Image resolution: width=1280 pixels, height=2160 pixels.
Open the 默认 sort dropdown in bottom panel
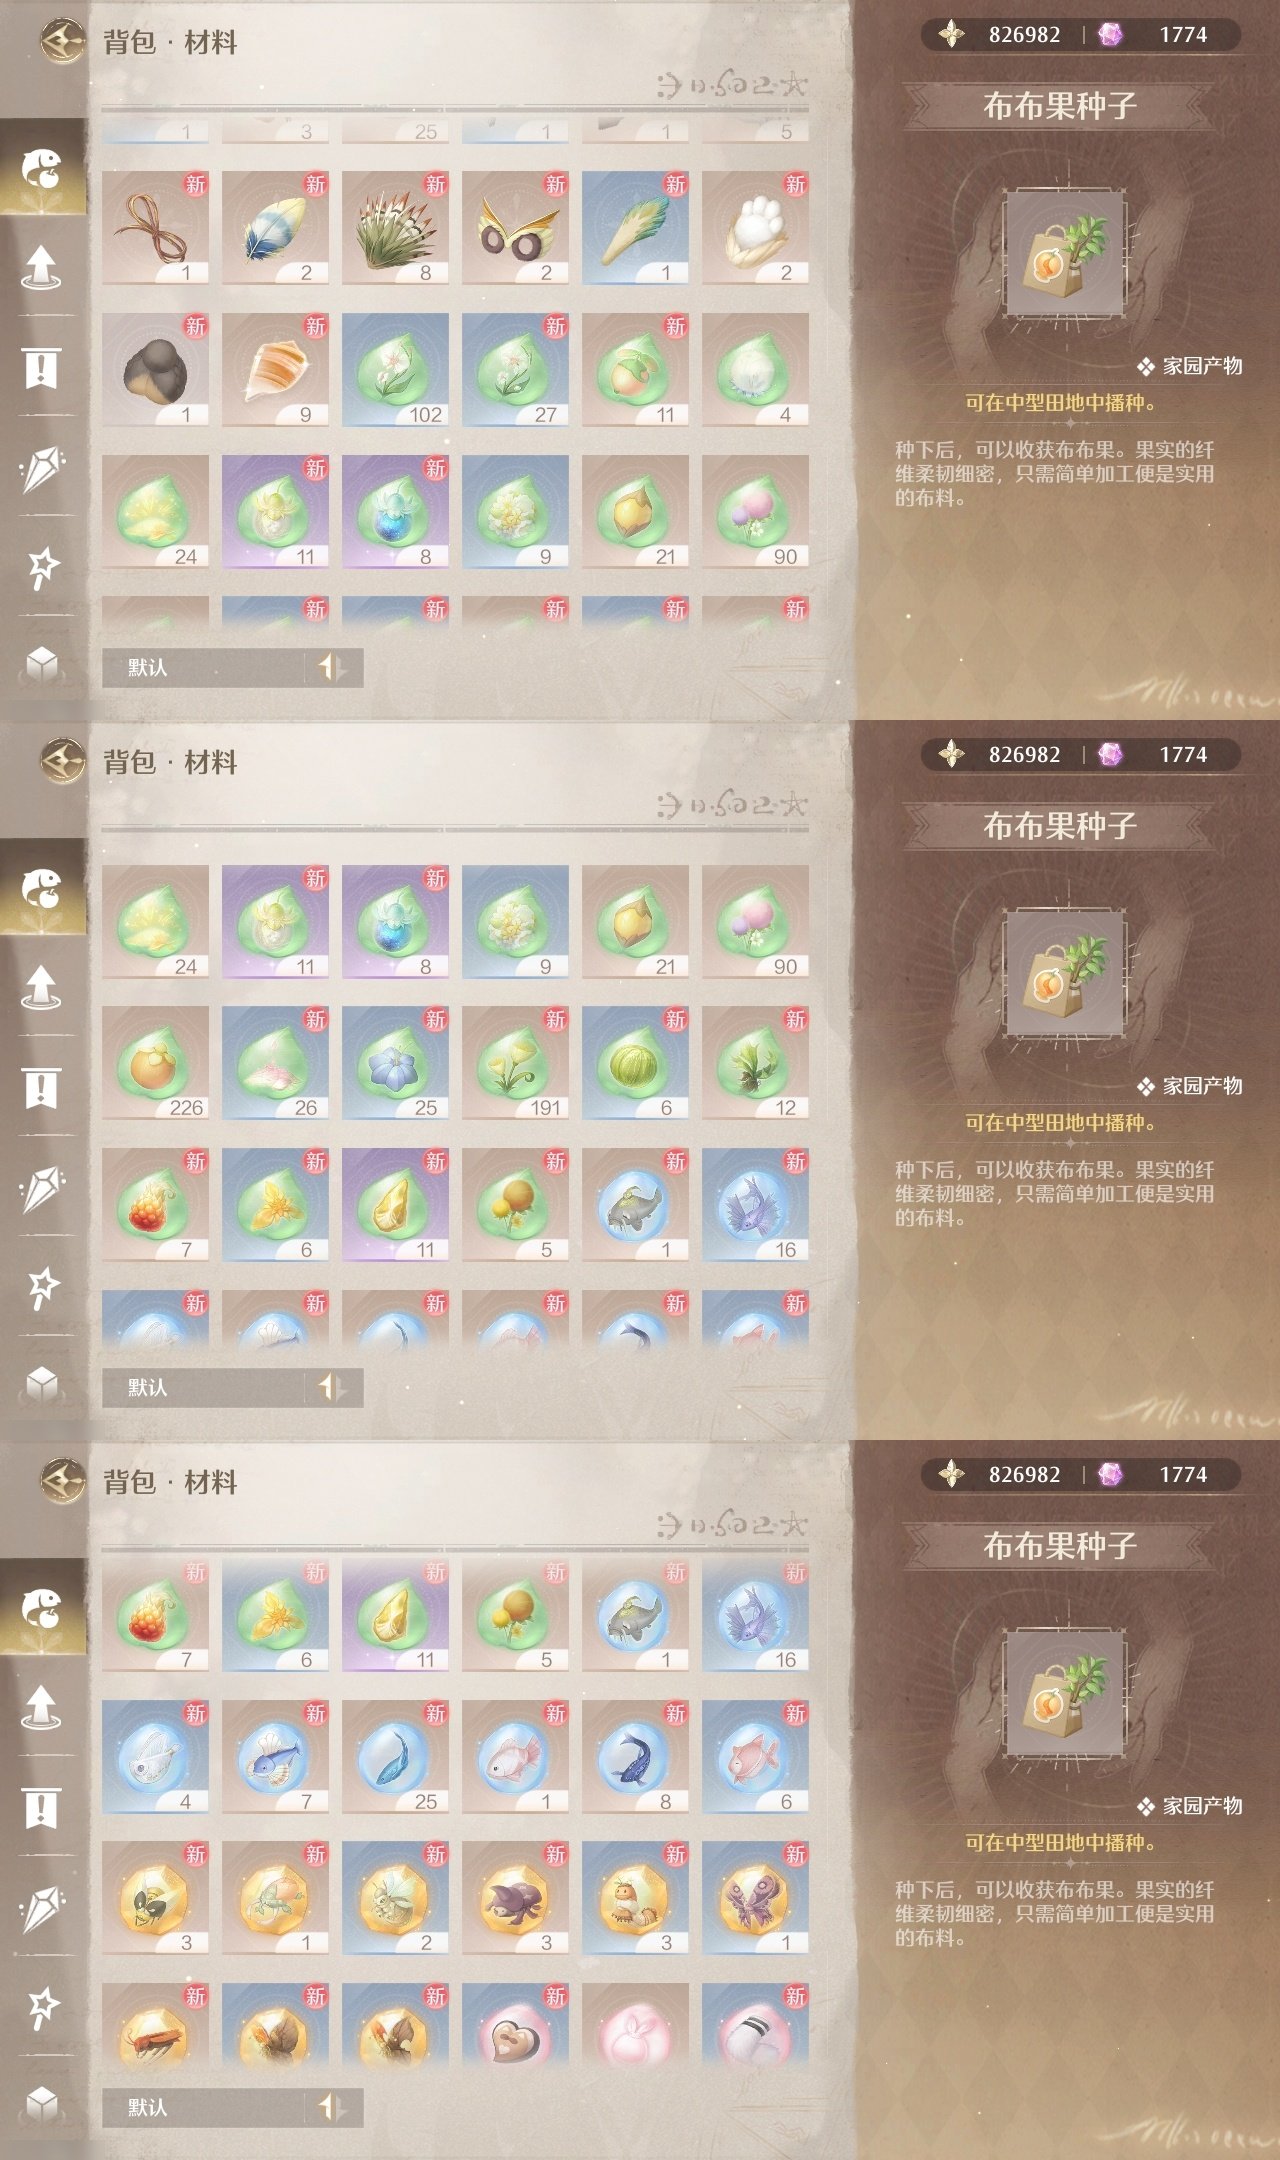[x=204, y=2107]
